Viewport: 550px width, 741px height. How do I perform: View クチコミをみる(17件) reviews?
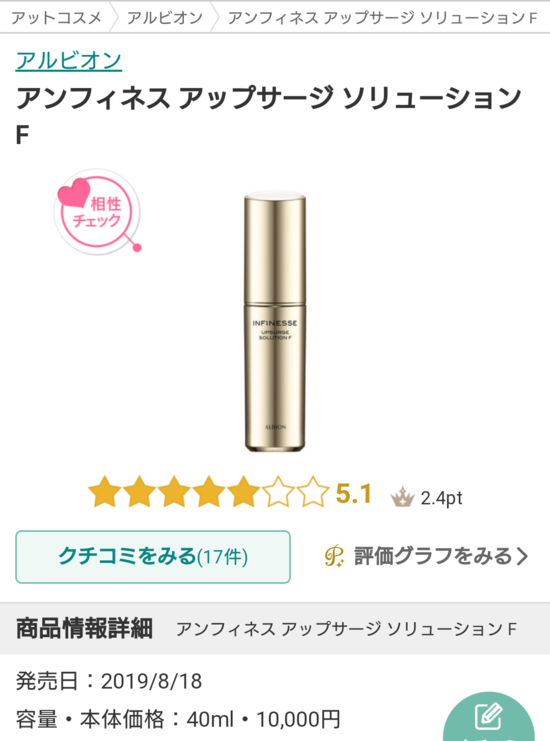pos(153,557)
